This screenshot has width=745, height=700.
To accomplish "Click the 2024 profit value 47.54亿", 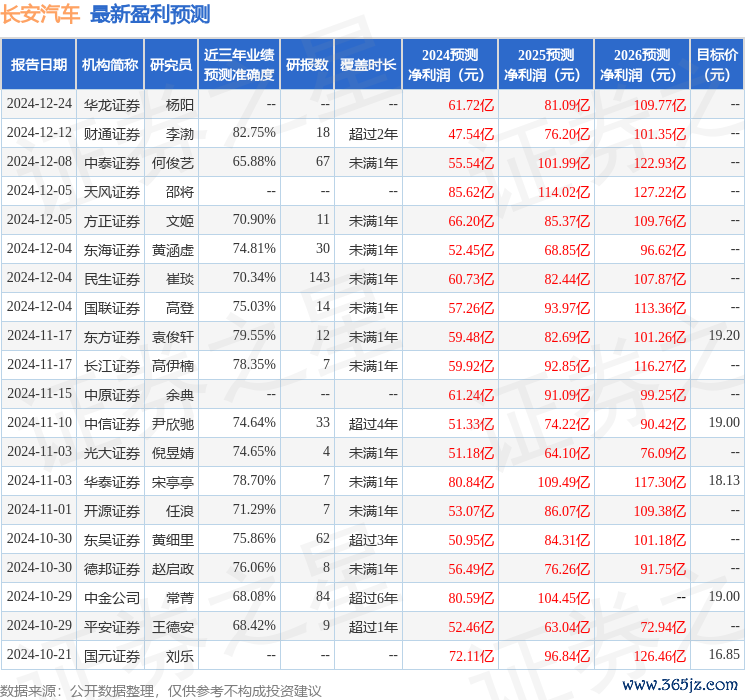I will click(x=471, y=134).
